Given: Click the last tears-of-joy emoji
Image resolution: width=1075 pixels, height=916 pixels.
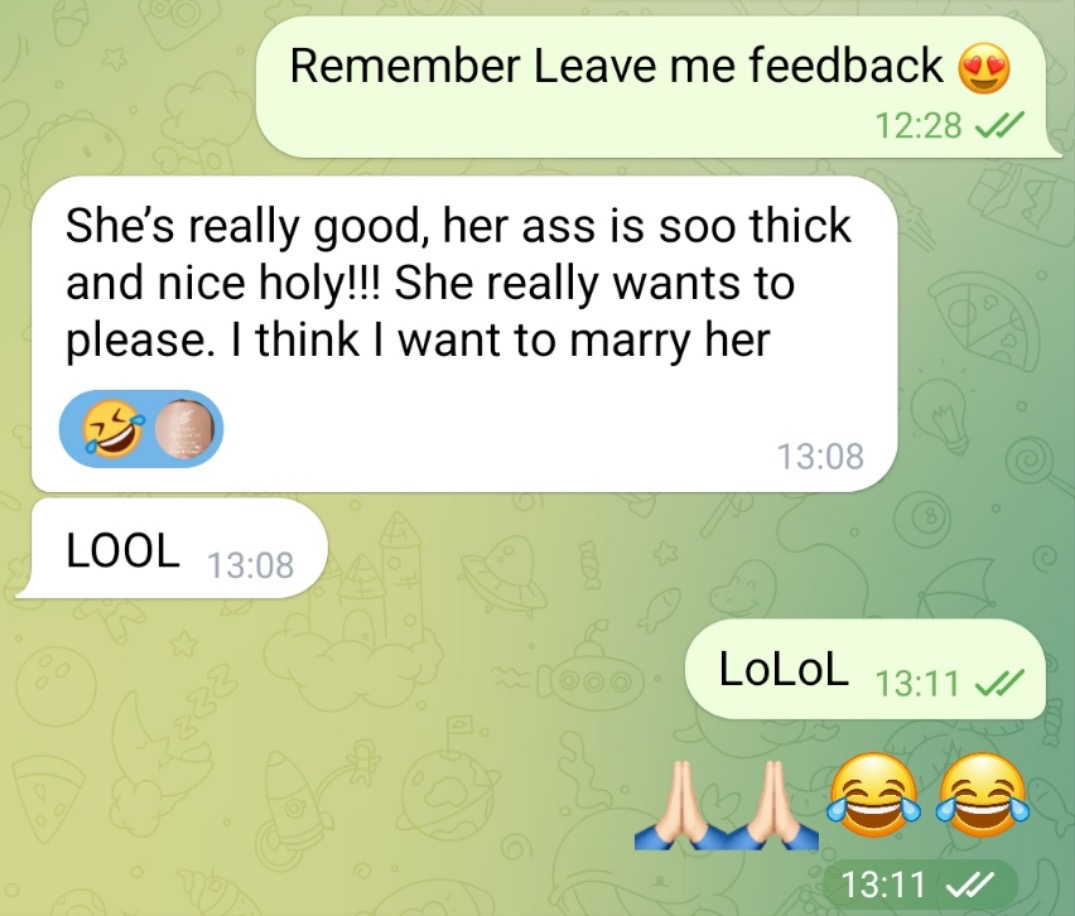Looking at the screenshot, I should pos(983,795).
